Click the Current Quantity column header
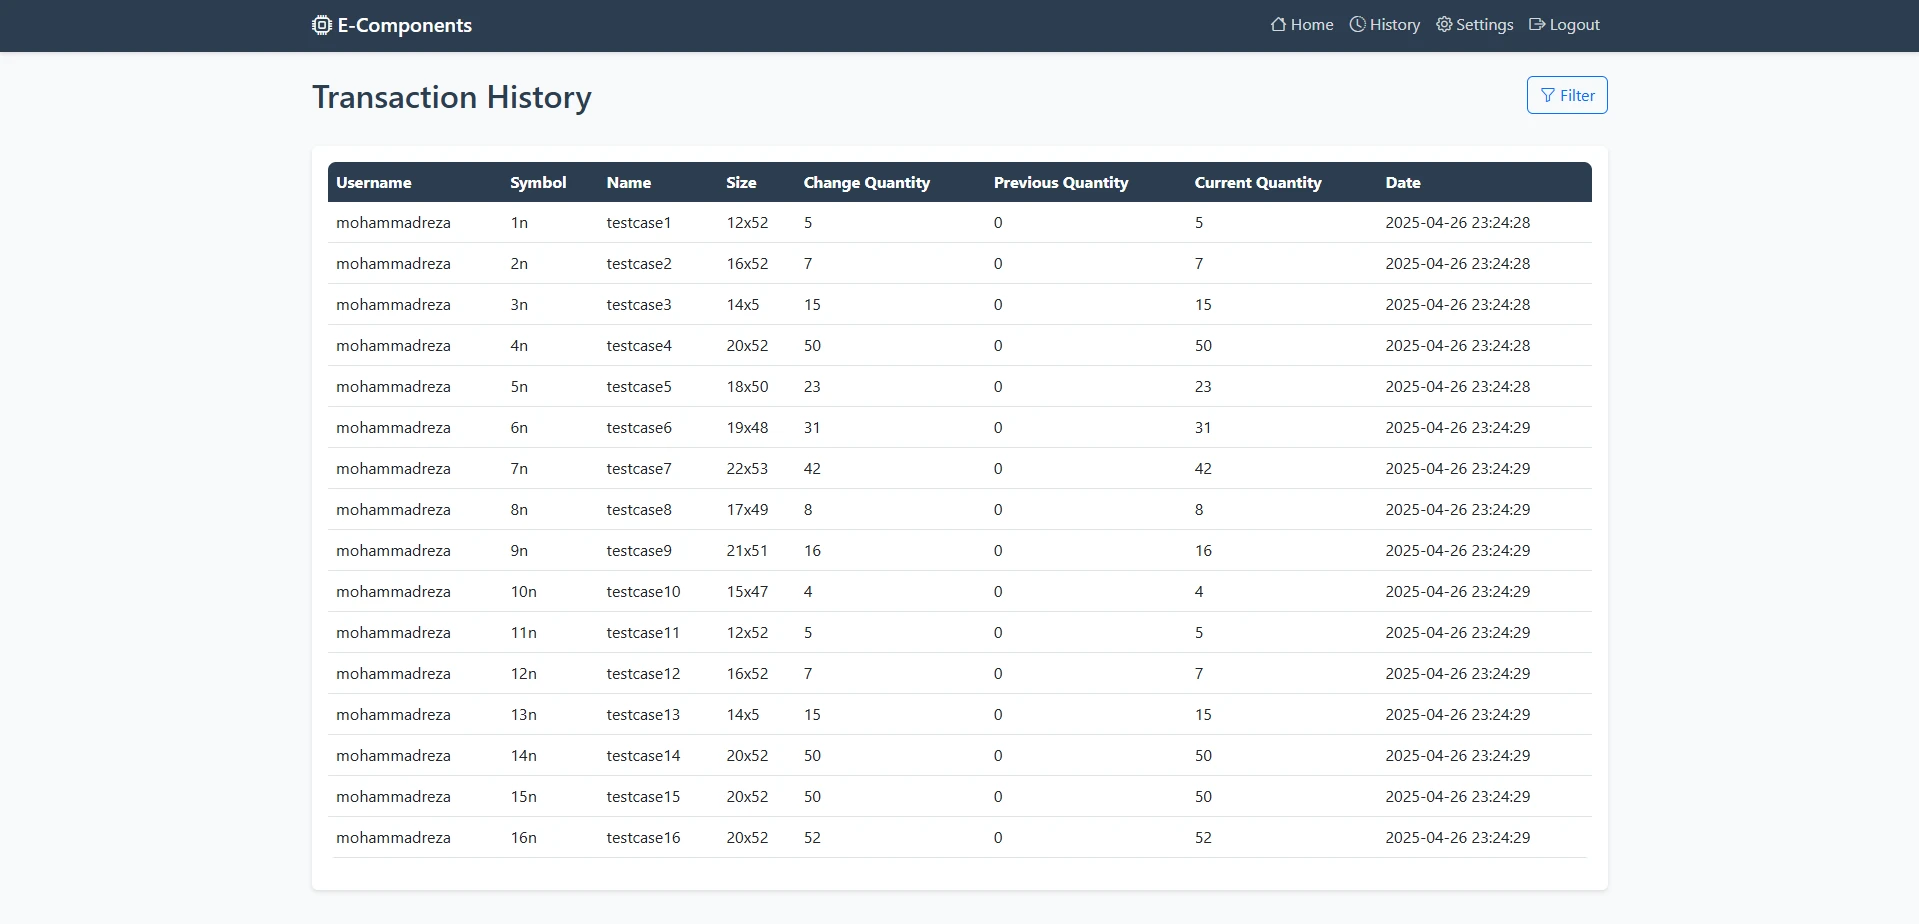This screenshot has height=924, width=1919. (x=1257, y=183)
